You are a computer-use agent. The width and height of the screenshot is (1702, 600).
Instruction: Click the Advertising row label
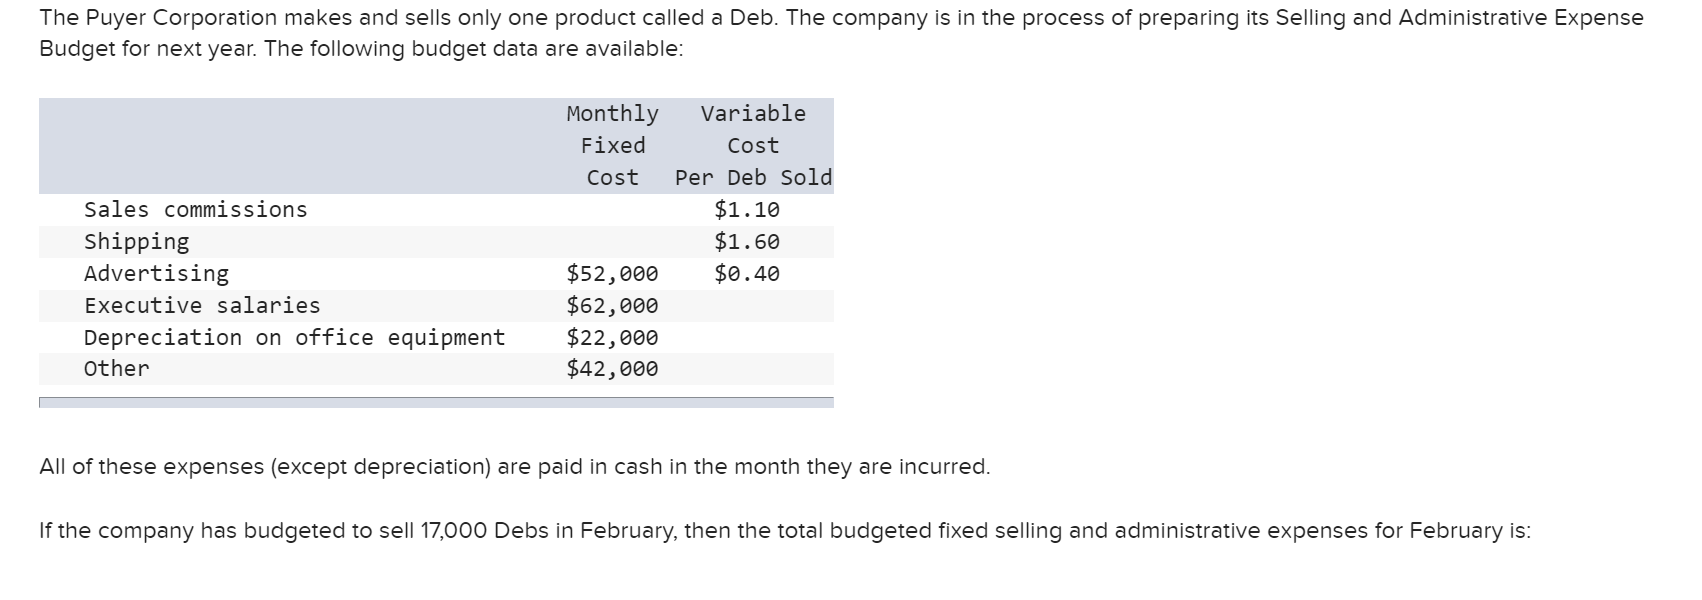[157, 274]
